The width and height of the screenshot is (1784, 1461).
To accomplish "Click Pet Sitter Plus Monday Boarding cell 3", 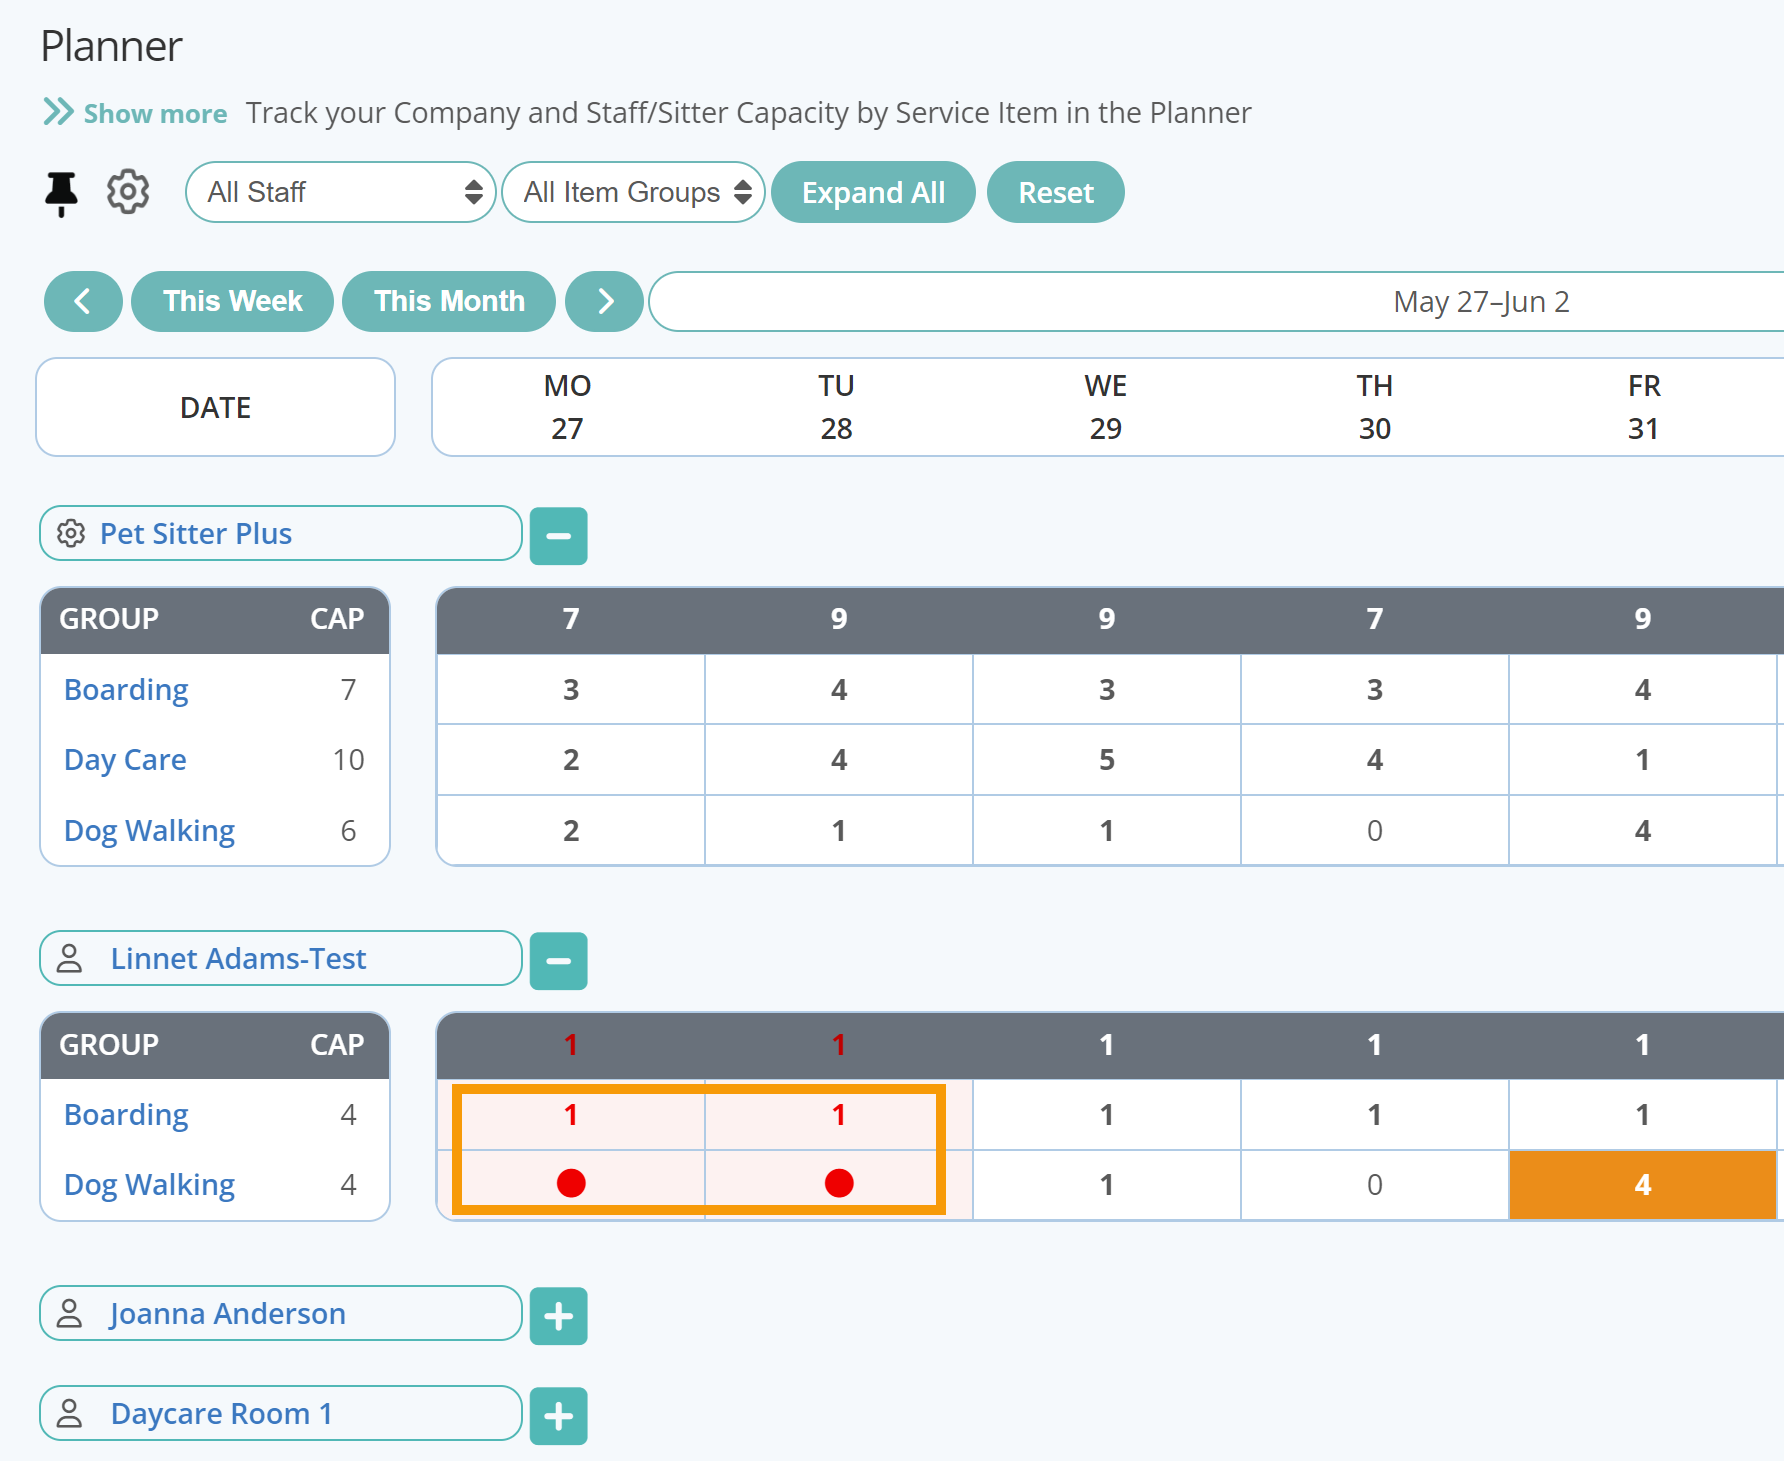I will tap(571, 690).
